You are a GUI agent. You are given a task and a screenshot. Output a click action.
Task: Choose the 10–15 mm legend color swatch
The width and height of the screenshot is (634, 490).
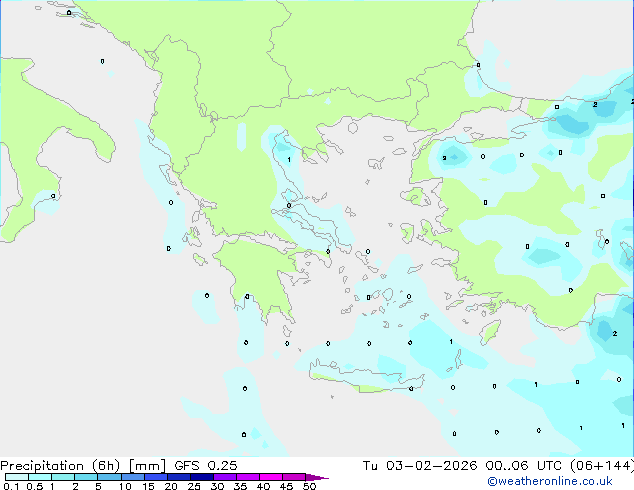coord(132,477)
